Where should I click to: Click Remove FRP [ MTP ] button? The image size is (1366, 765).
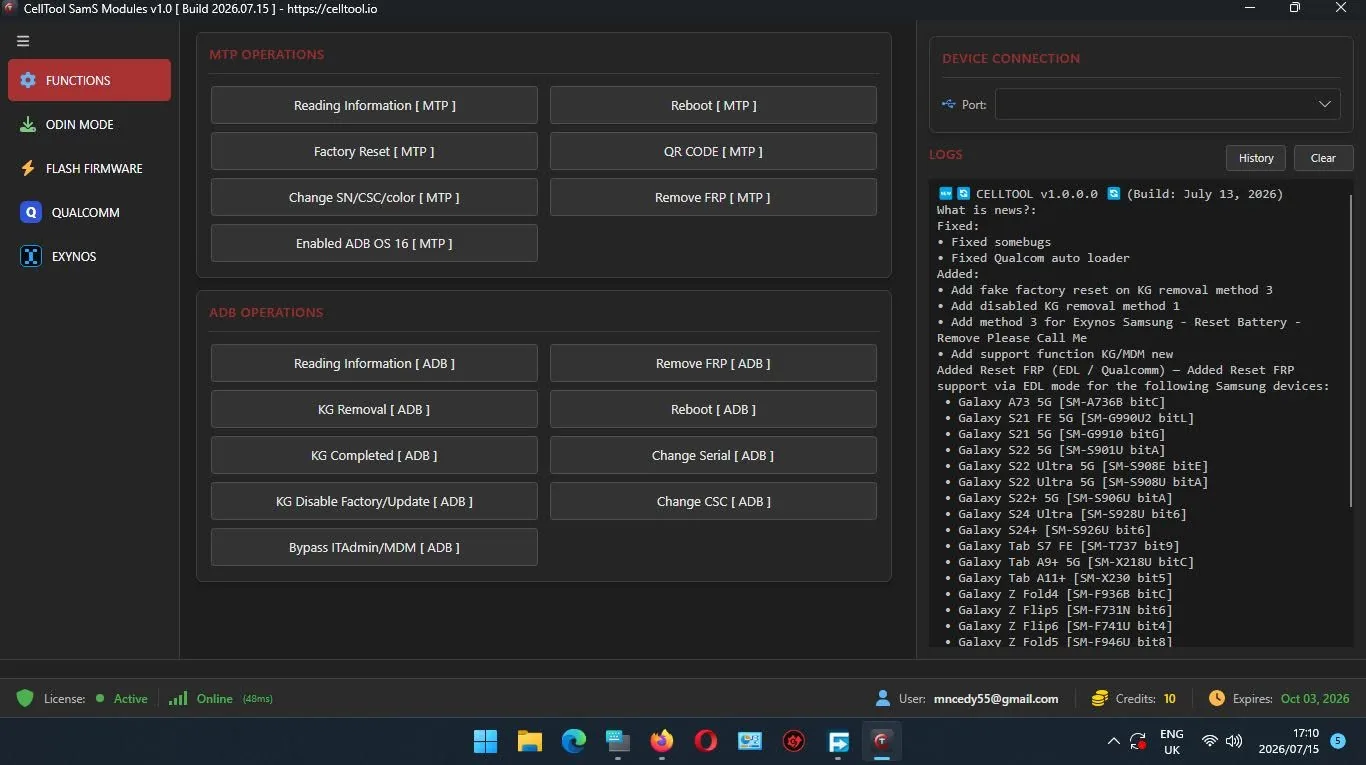(x=713, y=197)
